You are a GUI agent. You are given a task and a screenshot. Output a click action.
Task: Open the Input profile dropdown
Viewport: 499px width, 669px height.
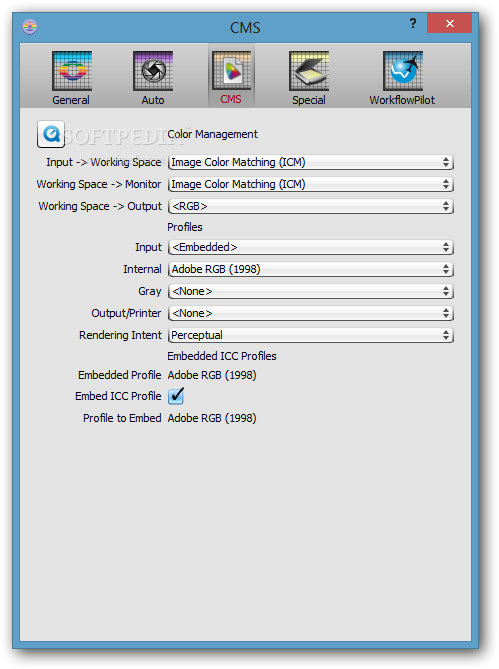pos(311,247)
